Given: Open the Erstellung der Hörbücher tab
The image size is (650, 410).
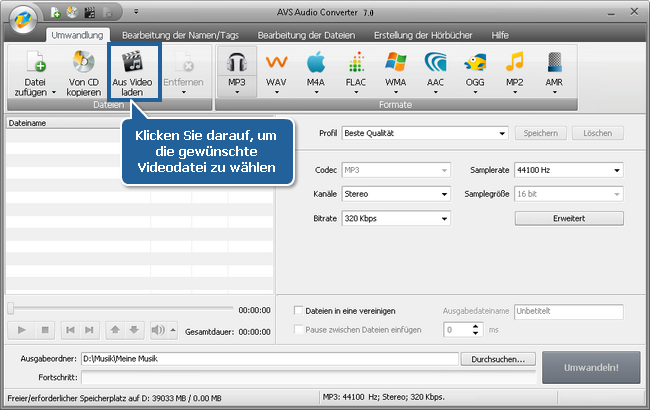Looking at the screenshot, I should coord(421,35).
